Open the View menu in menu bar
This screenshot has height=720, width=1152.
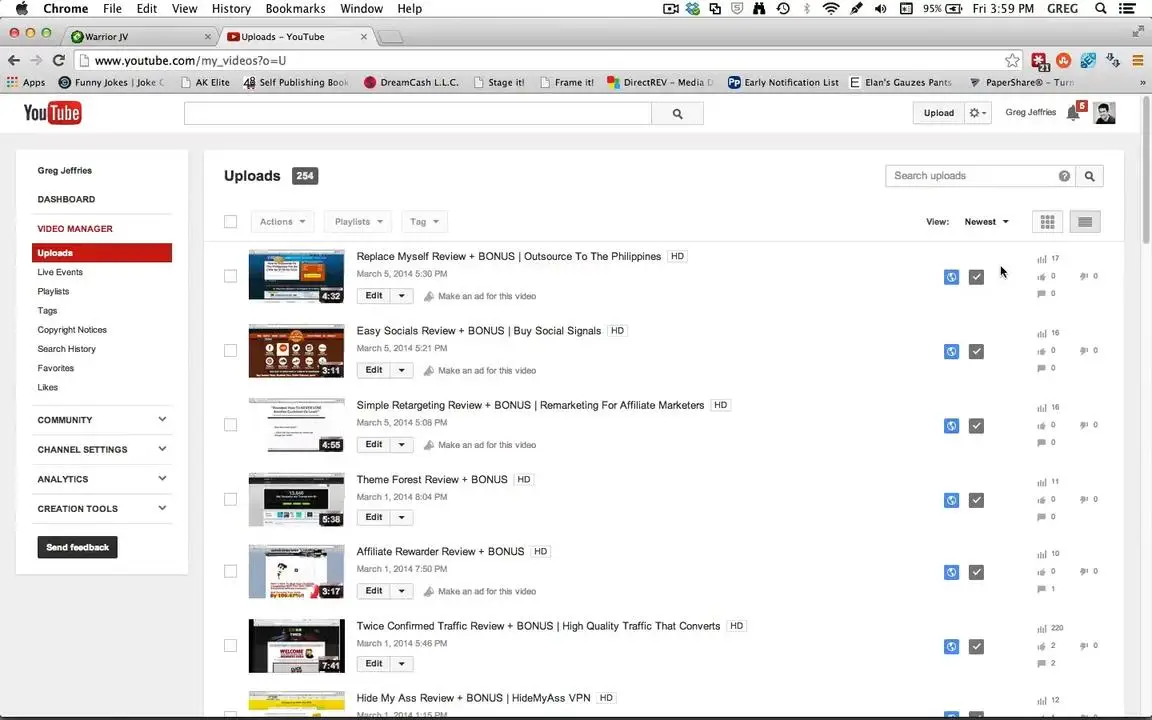(184, 9)
